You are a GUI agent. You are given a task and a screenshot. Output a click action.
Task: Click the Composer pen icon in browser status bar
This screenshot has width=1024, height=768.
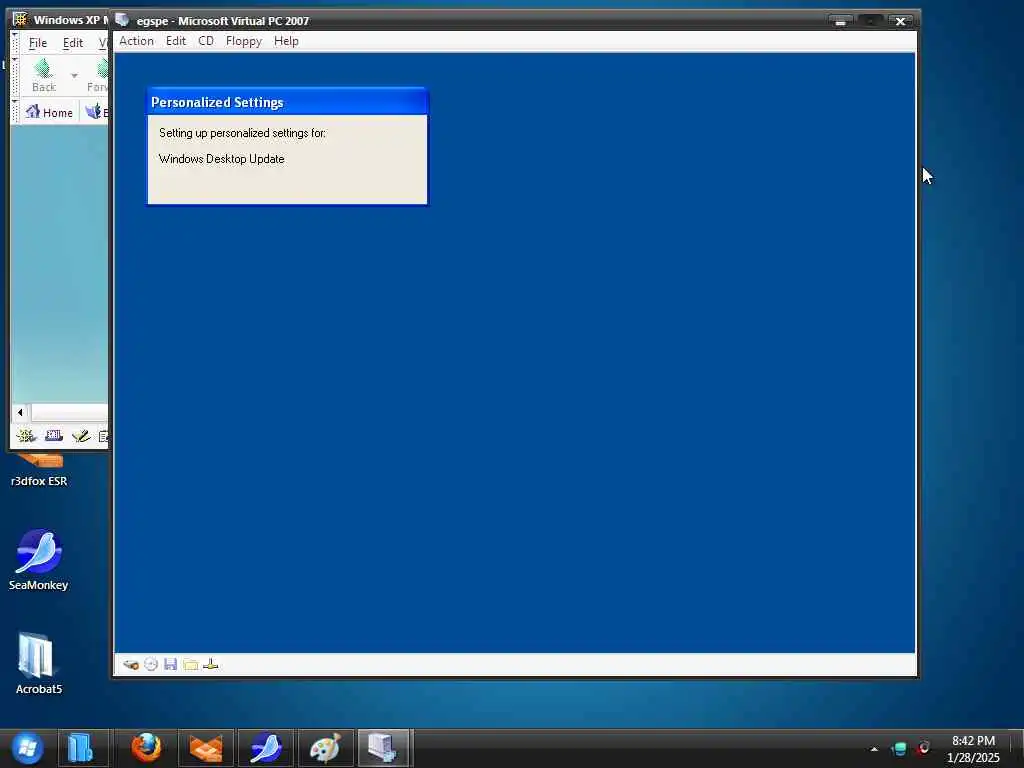coord(81,436)
